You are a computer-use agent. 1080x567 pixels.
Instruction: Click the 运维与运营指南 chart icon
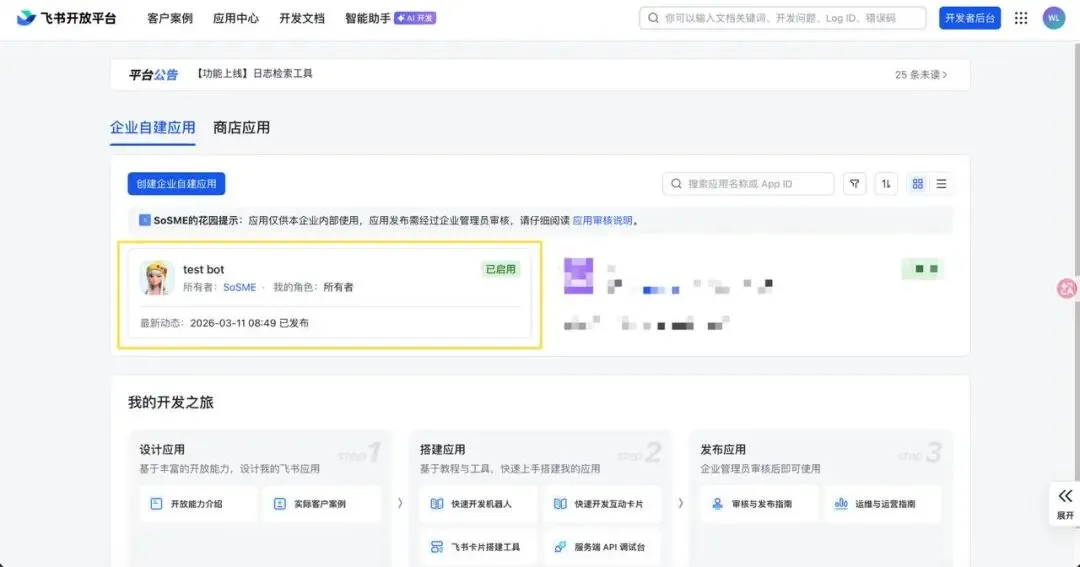click(841, 504)
